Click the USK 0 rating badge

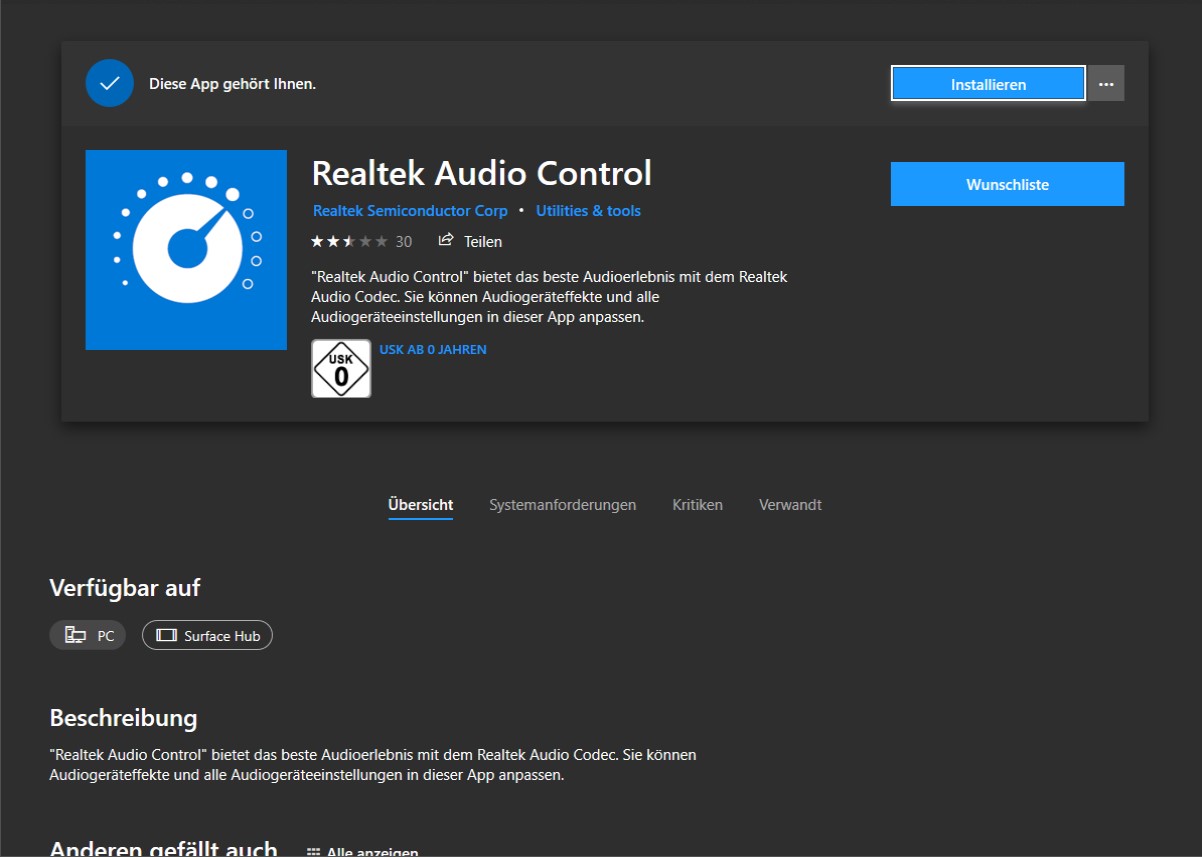(x=341, y=368)
